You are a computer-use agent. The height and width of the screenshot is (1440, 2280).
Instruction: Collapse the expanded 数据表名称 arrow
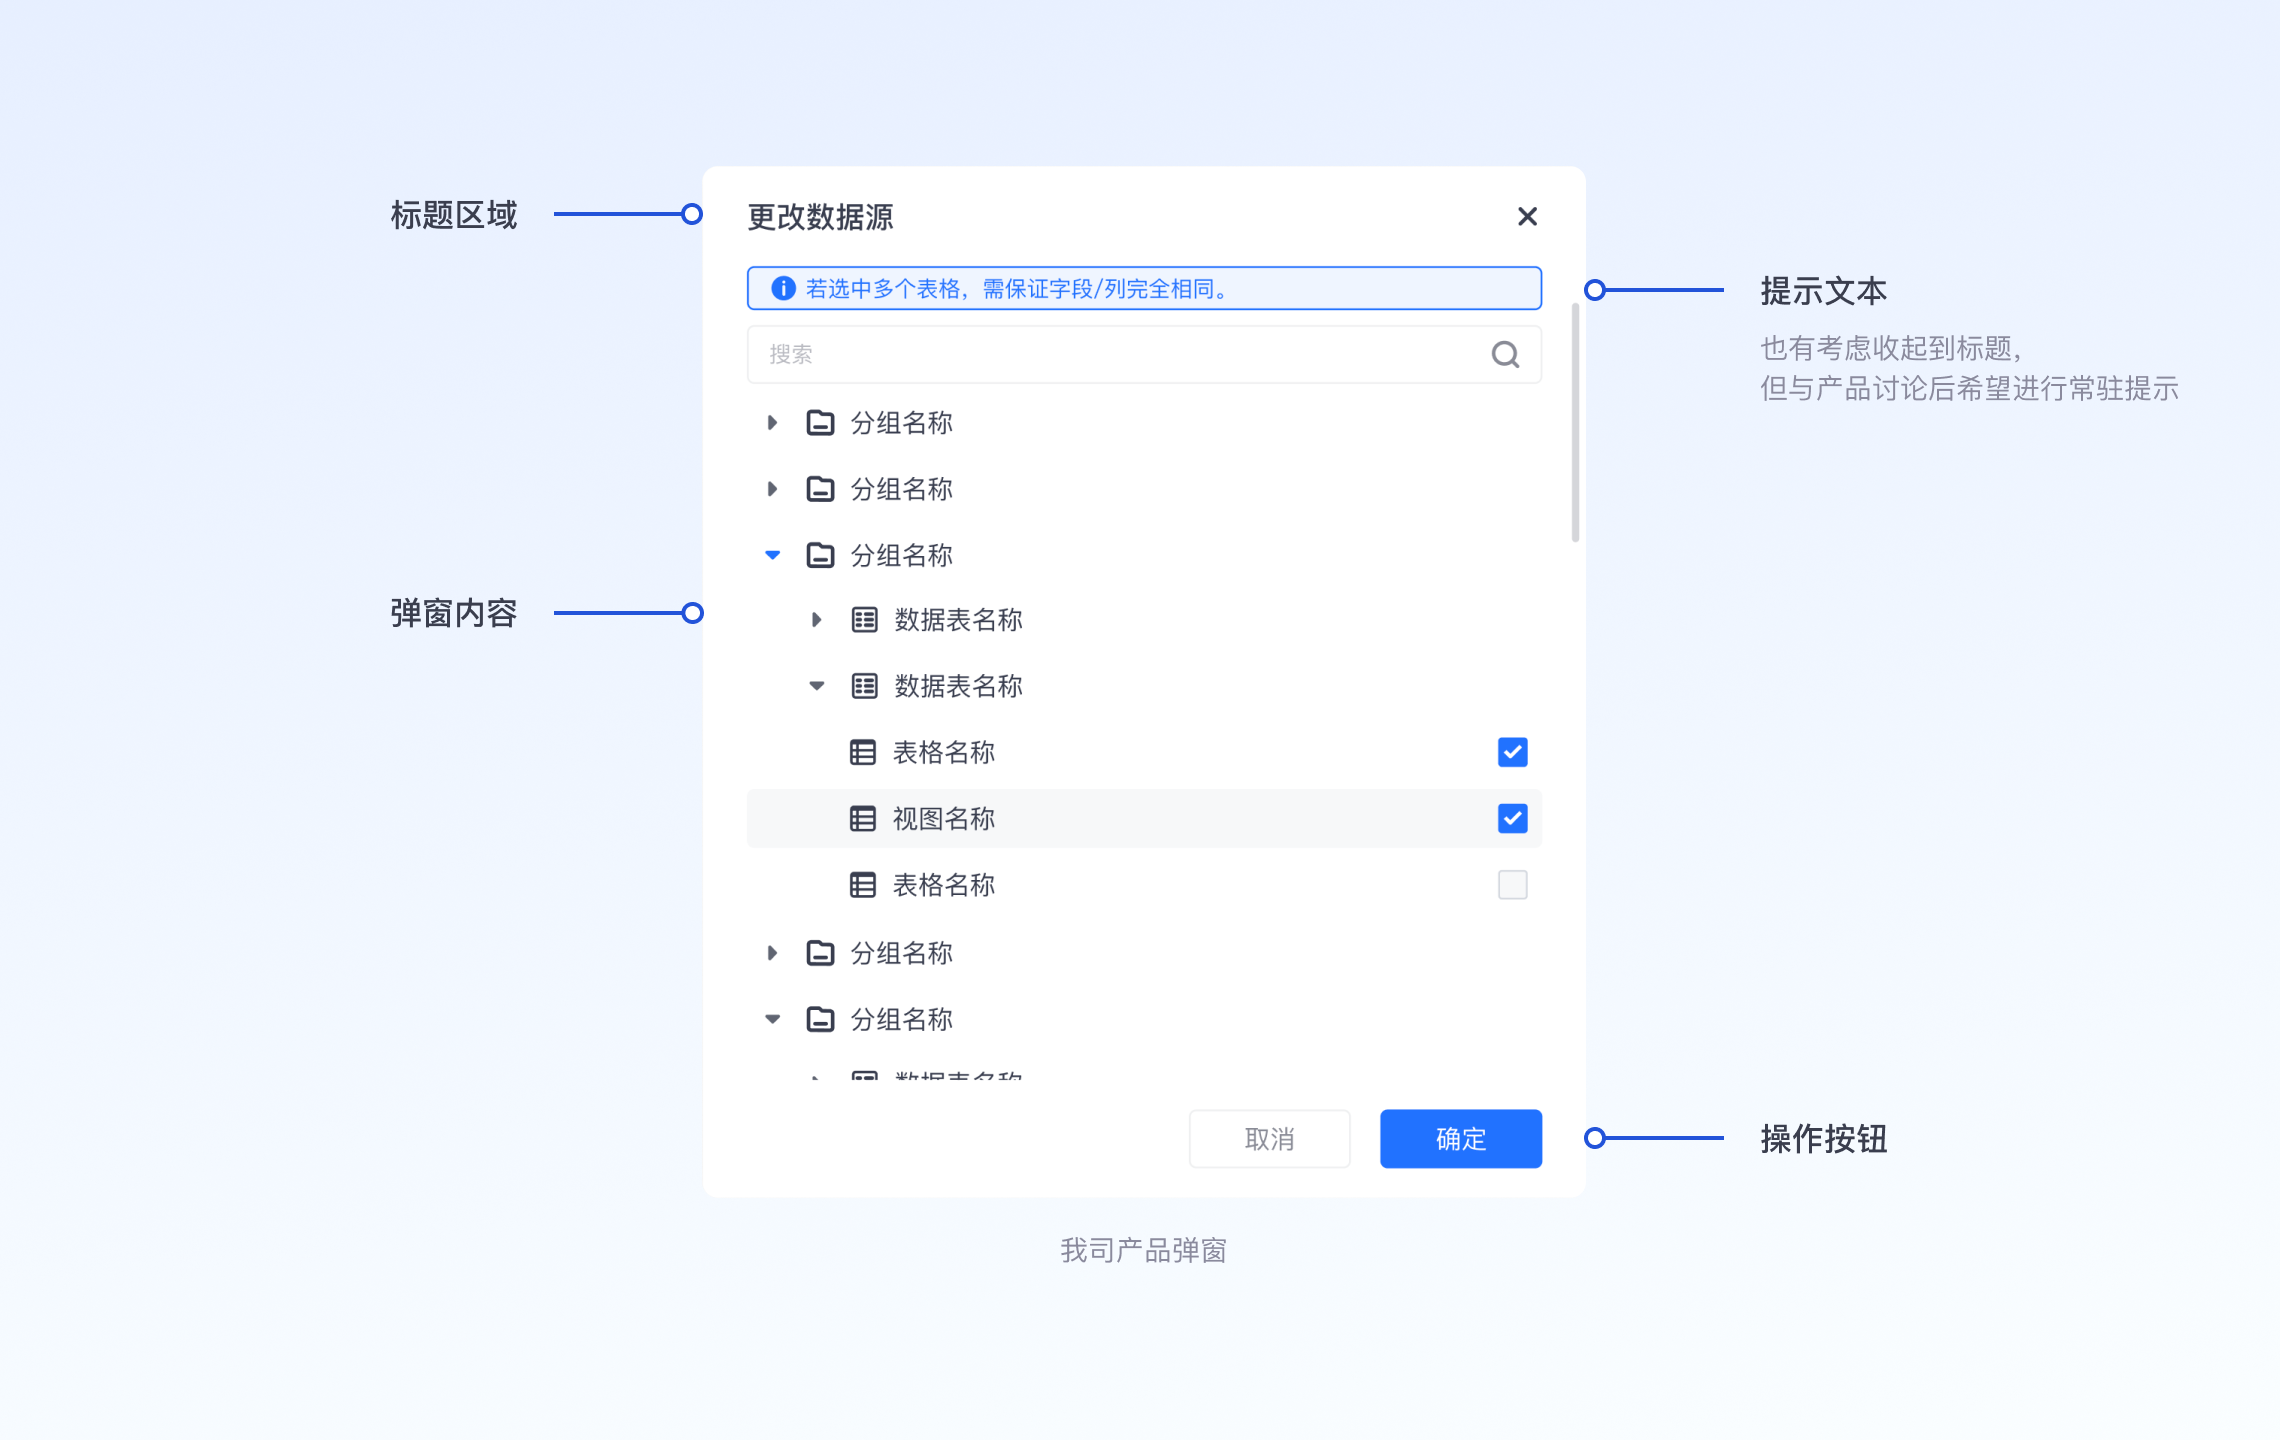pyautogui.click(x=816, y=686)
